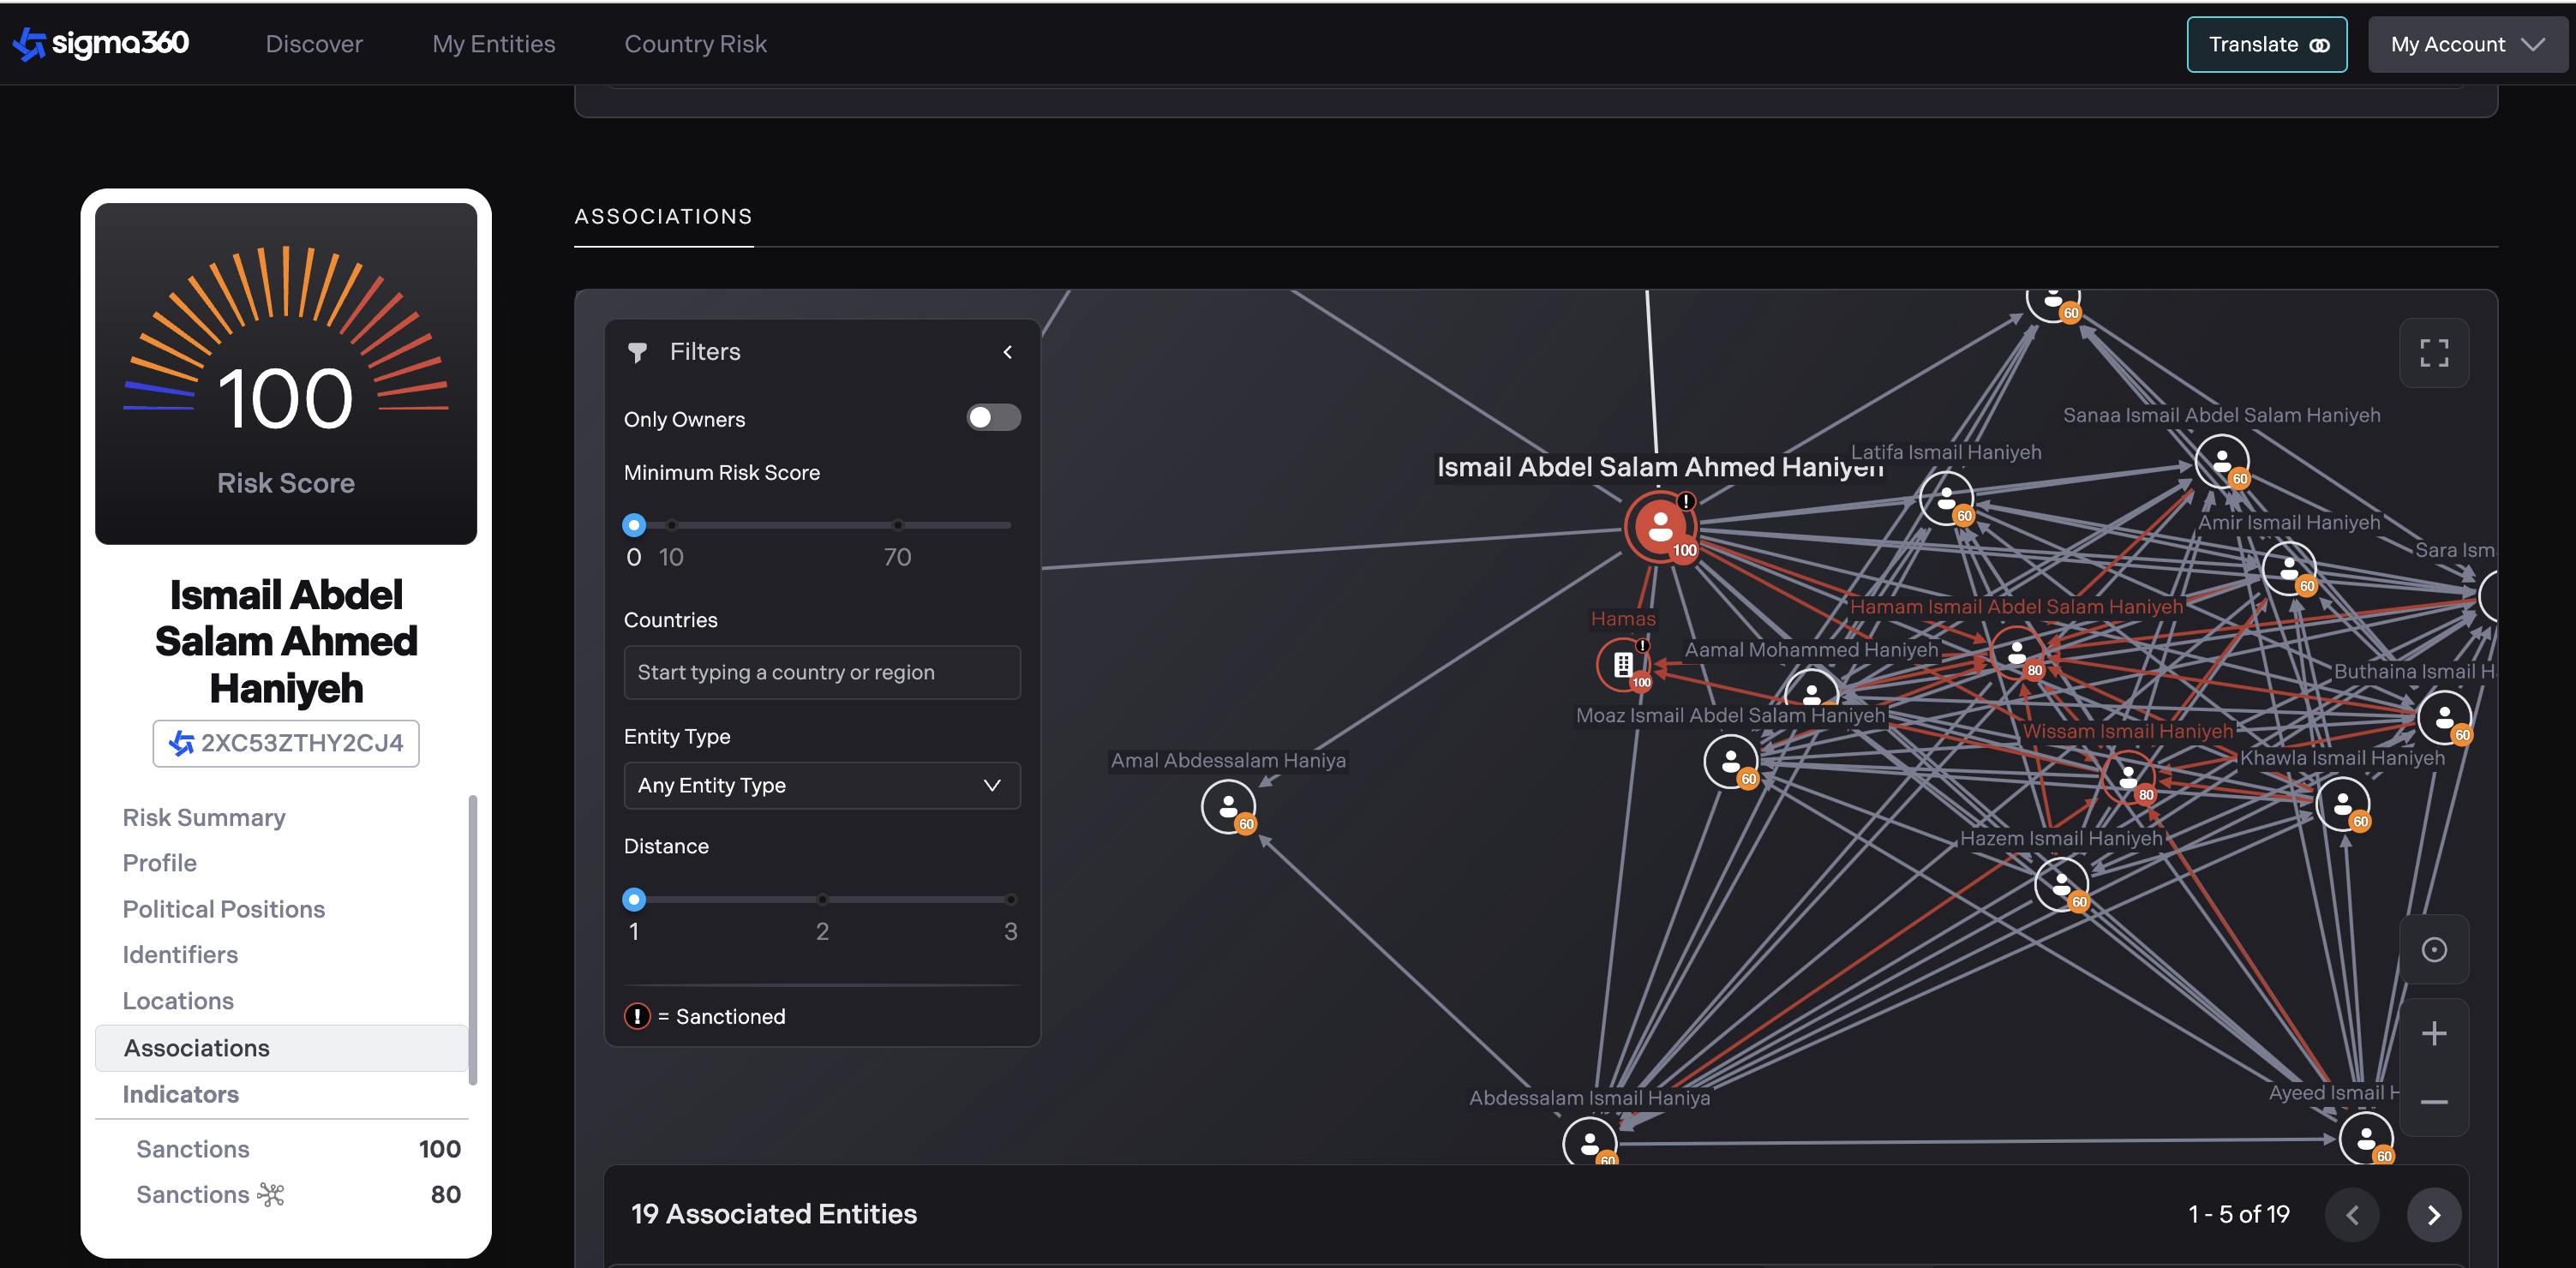Collapse the Filters panel chevron
The image size is (2576, 1268).
click(1008, 352)
